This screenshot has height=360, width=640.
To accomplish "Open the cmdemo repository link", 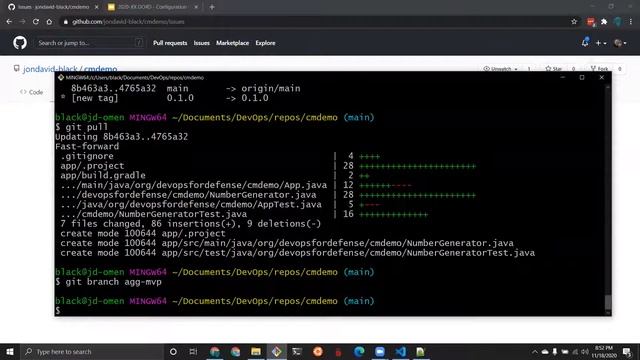I will pos(100,69).
